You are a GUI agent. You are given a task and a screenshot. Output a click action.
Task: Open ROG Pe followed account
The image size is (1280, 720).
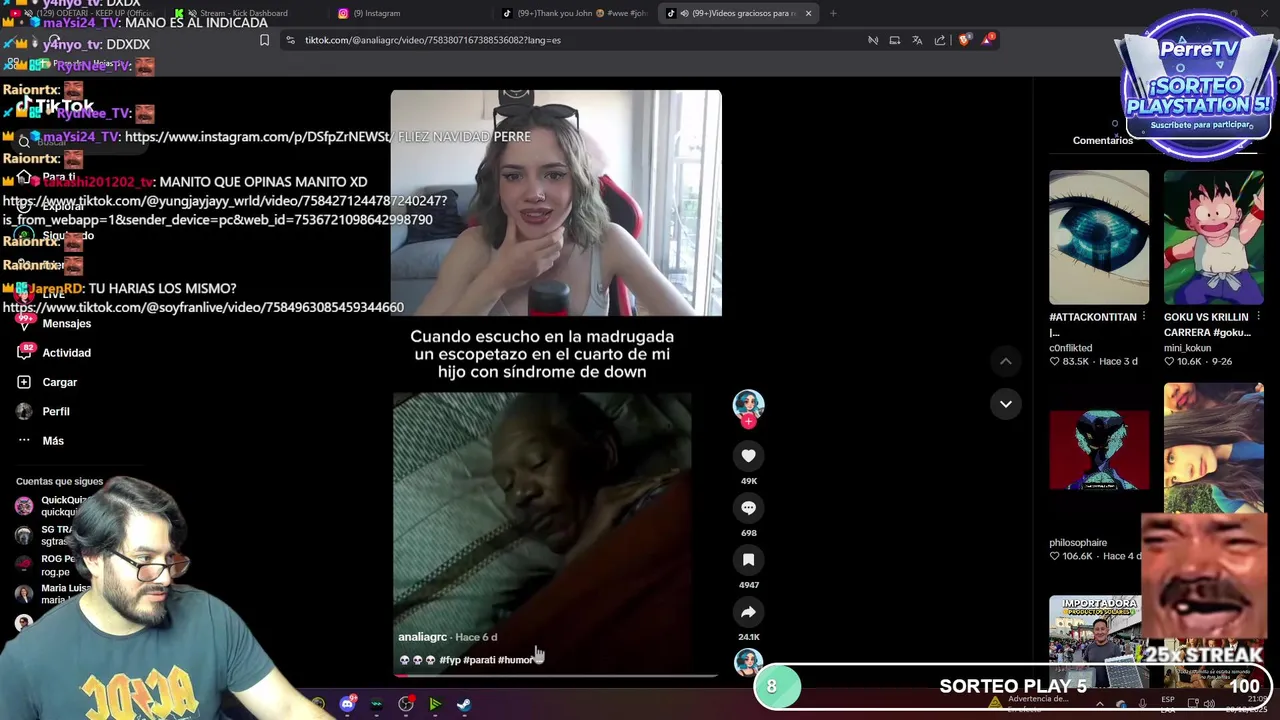coord(57,565)
